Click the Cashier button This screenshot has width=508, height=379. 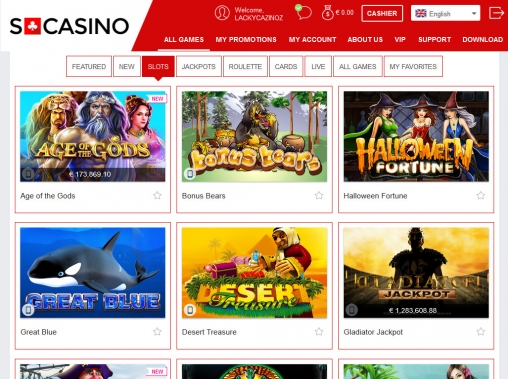click(x=382, y=14)
